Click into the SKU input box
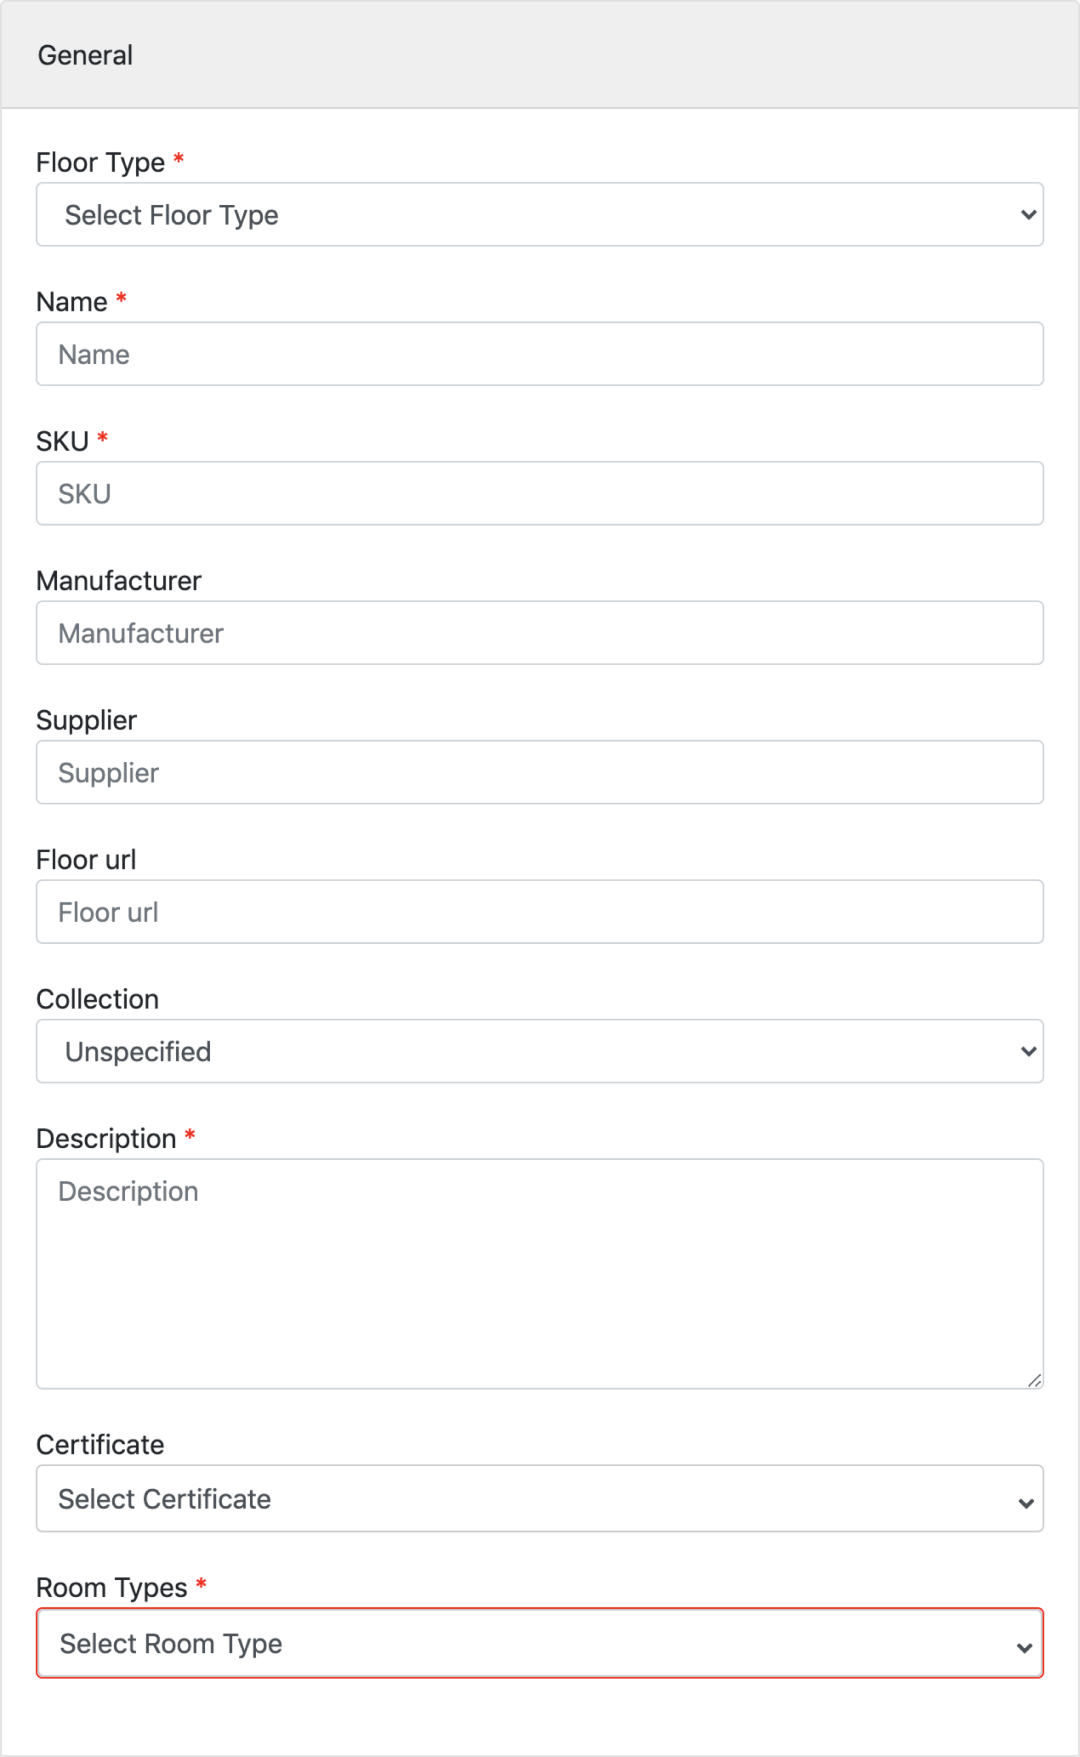Screen dimensions: 1080x1757 (540, 493)
